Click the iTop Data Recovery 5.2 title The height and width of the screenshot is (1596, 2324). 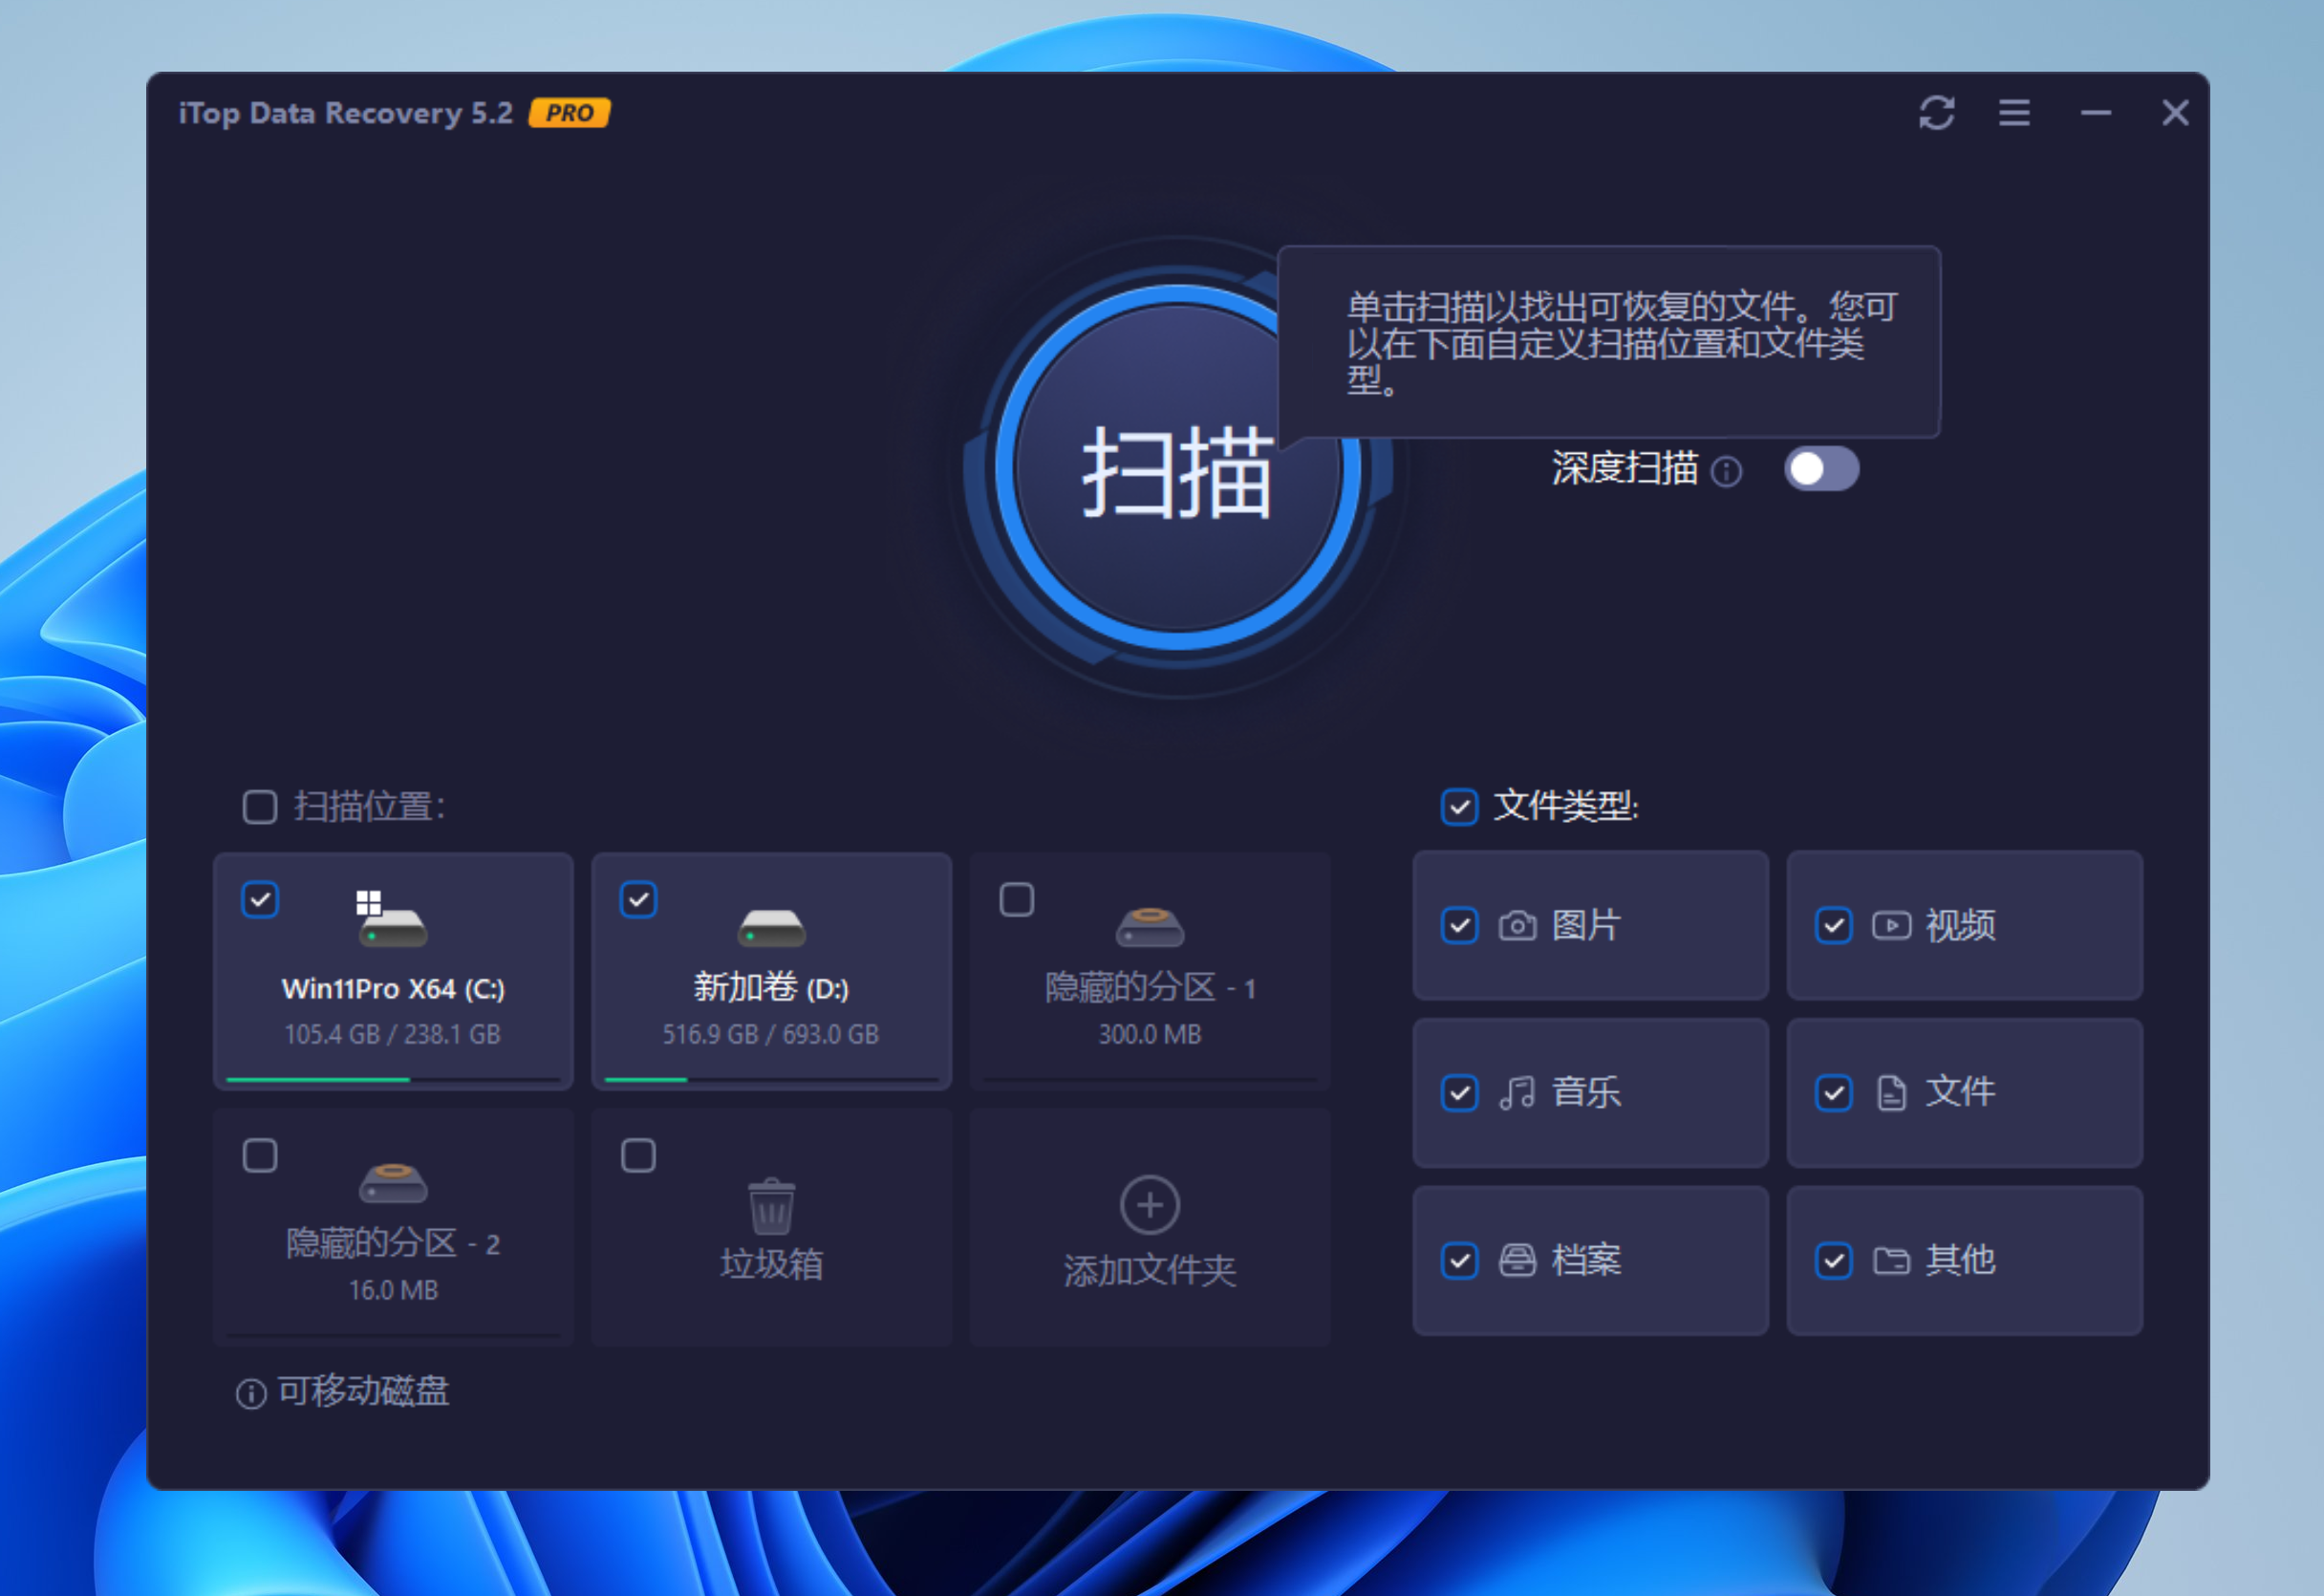pyautogui.click(x=346, y=113)
